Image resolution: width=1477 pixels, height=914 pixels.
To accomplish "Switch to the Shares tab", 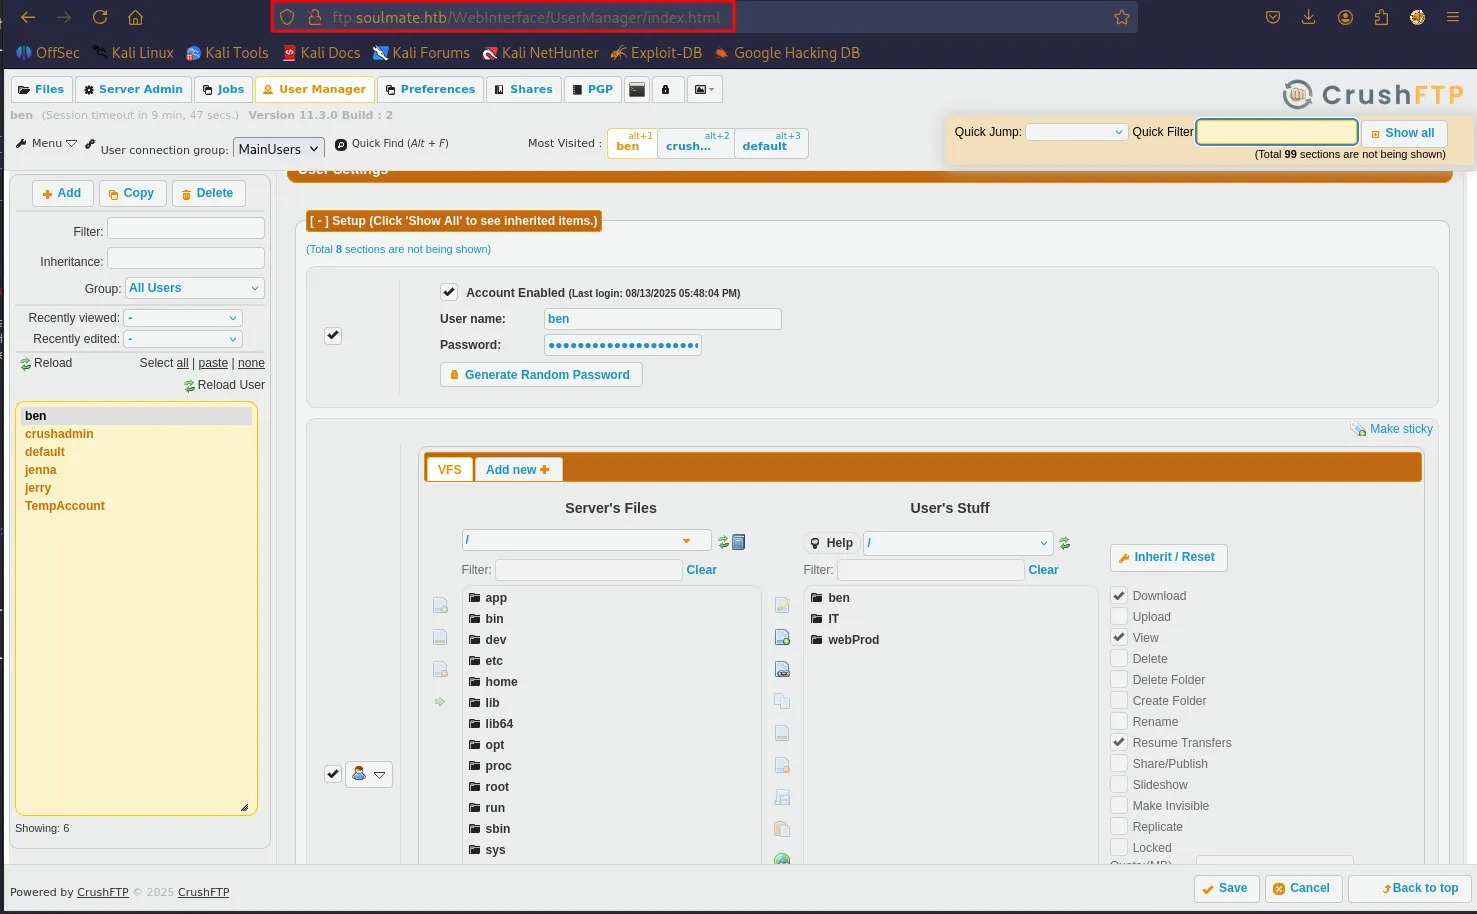I will pyautogui.click(x=524, y=89).
